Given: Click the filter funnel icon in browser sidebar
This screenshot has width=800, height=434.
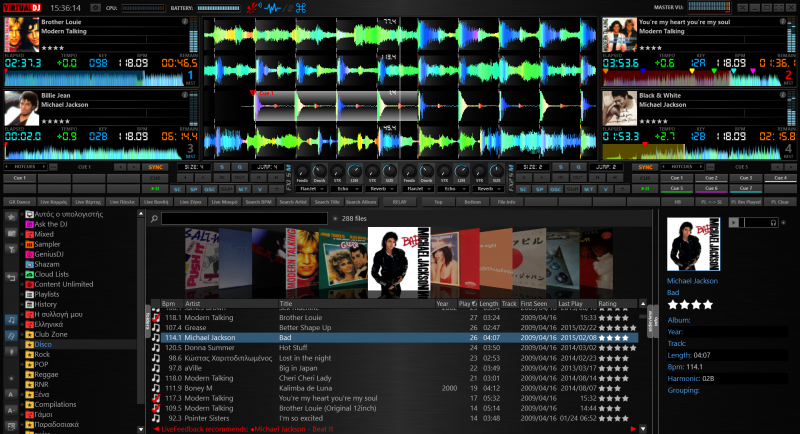Looking at the screenshot, I should coord(11,249).
